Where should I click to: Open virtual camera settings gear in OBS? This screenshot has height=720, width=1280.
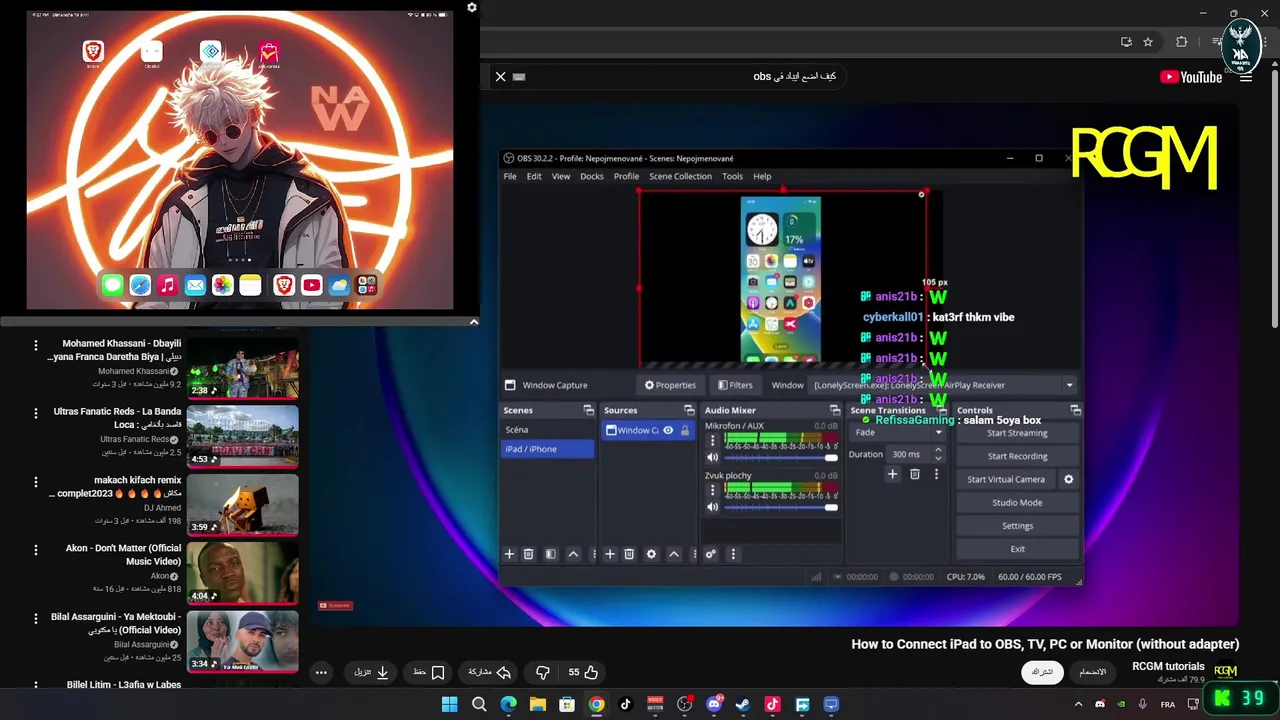pyautogui.click(x=1068, y=479)
